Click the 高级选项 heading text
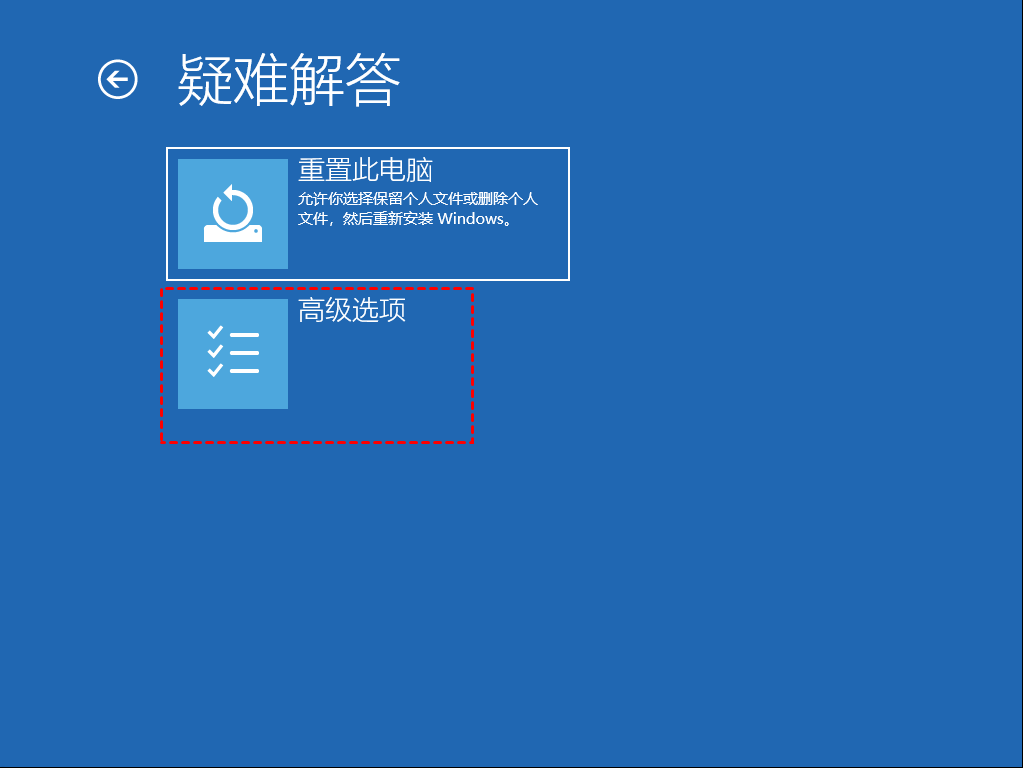The width and height of the screenshot is (1023, 768). click(352, 310)
